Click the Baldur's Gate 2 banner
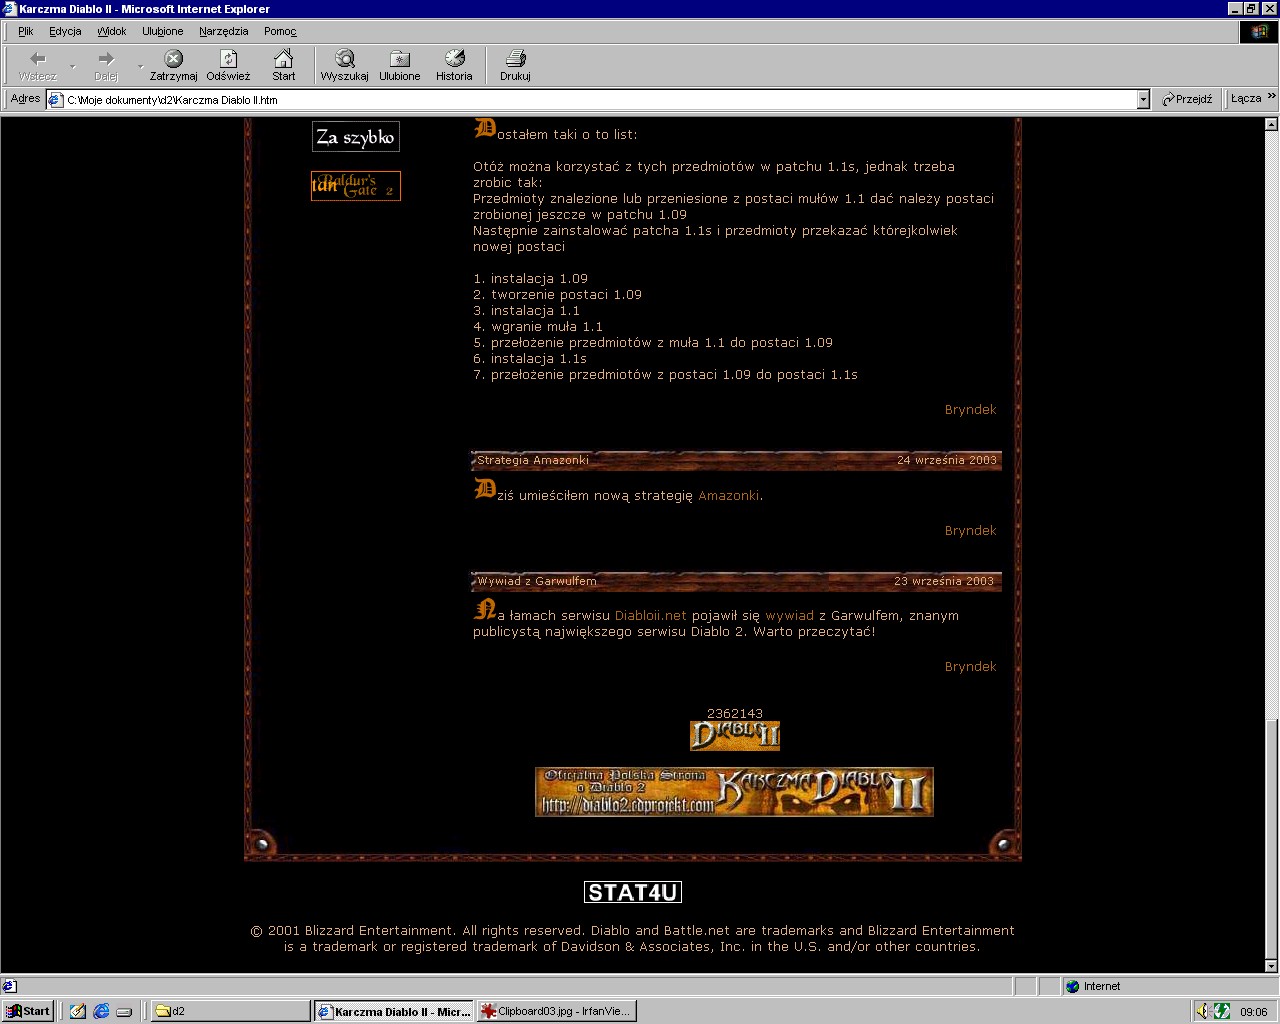The width and height of the screenshot is (1280, 1024). 356,186
